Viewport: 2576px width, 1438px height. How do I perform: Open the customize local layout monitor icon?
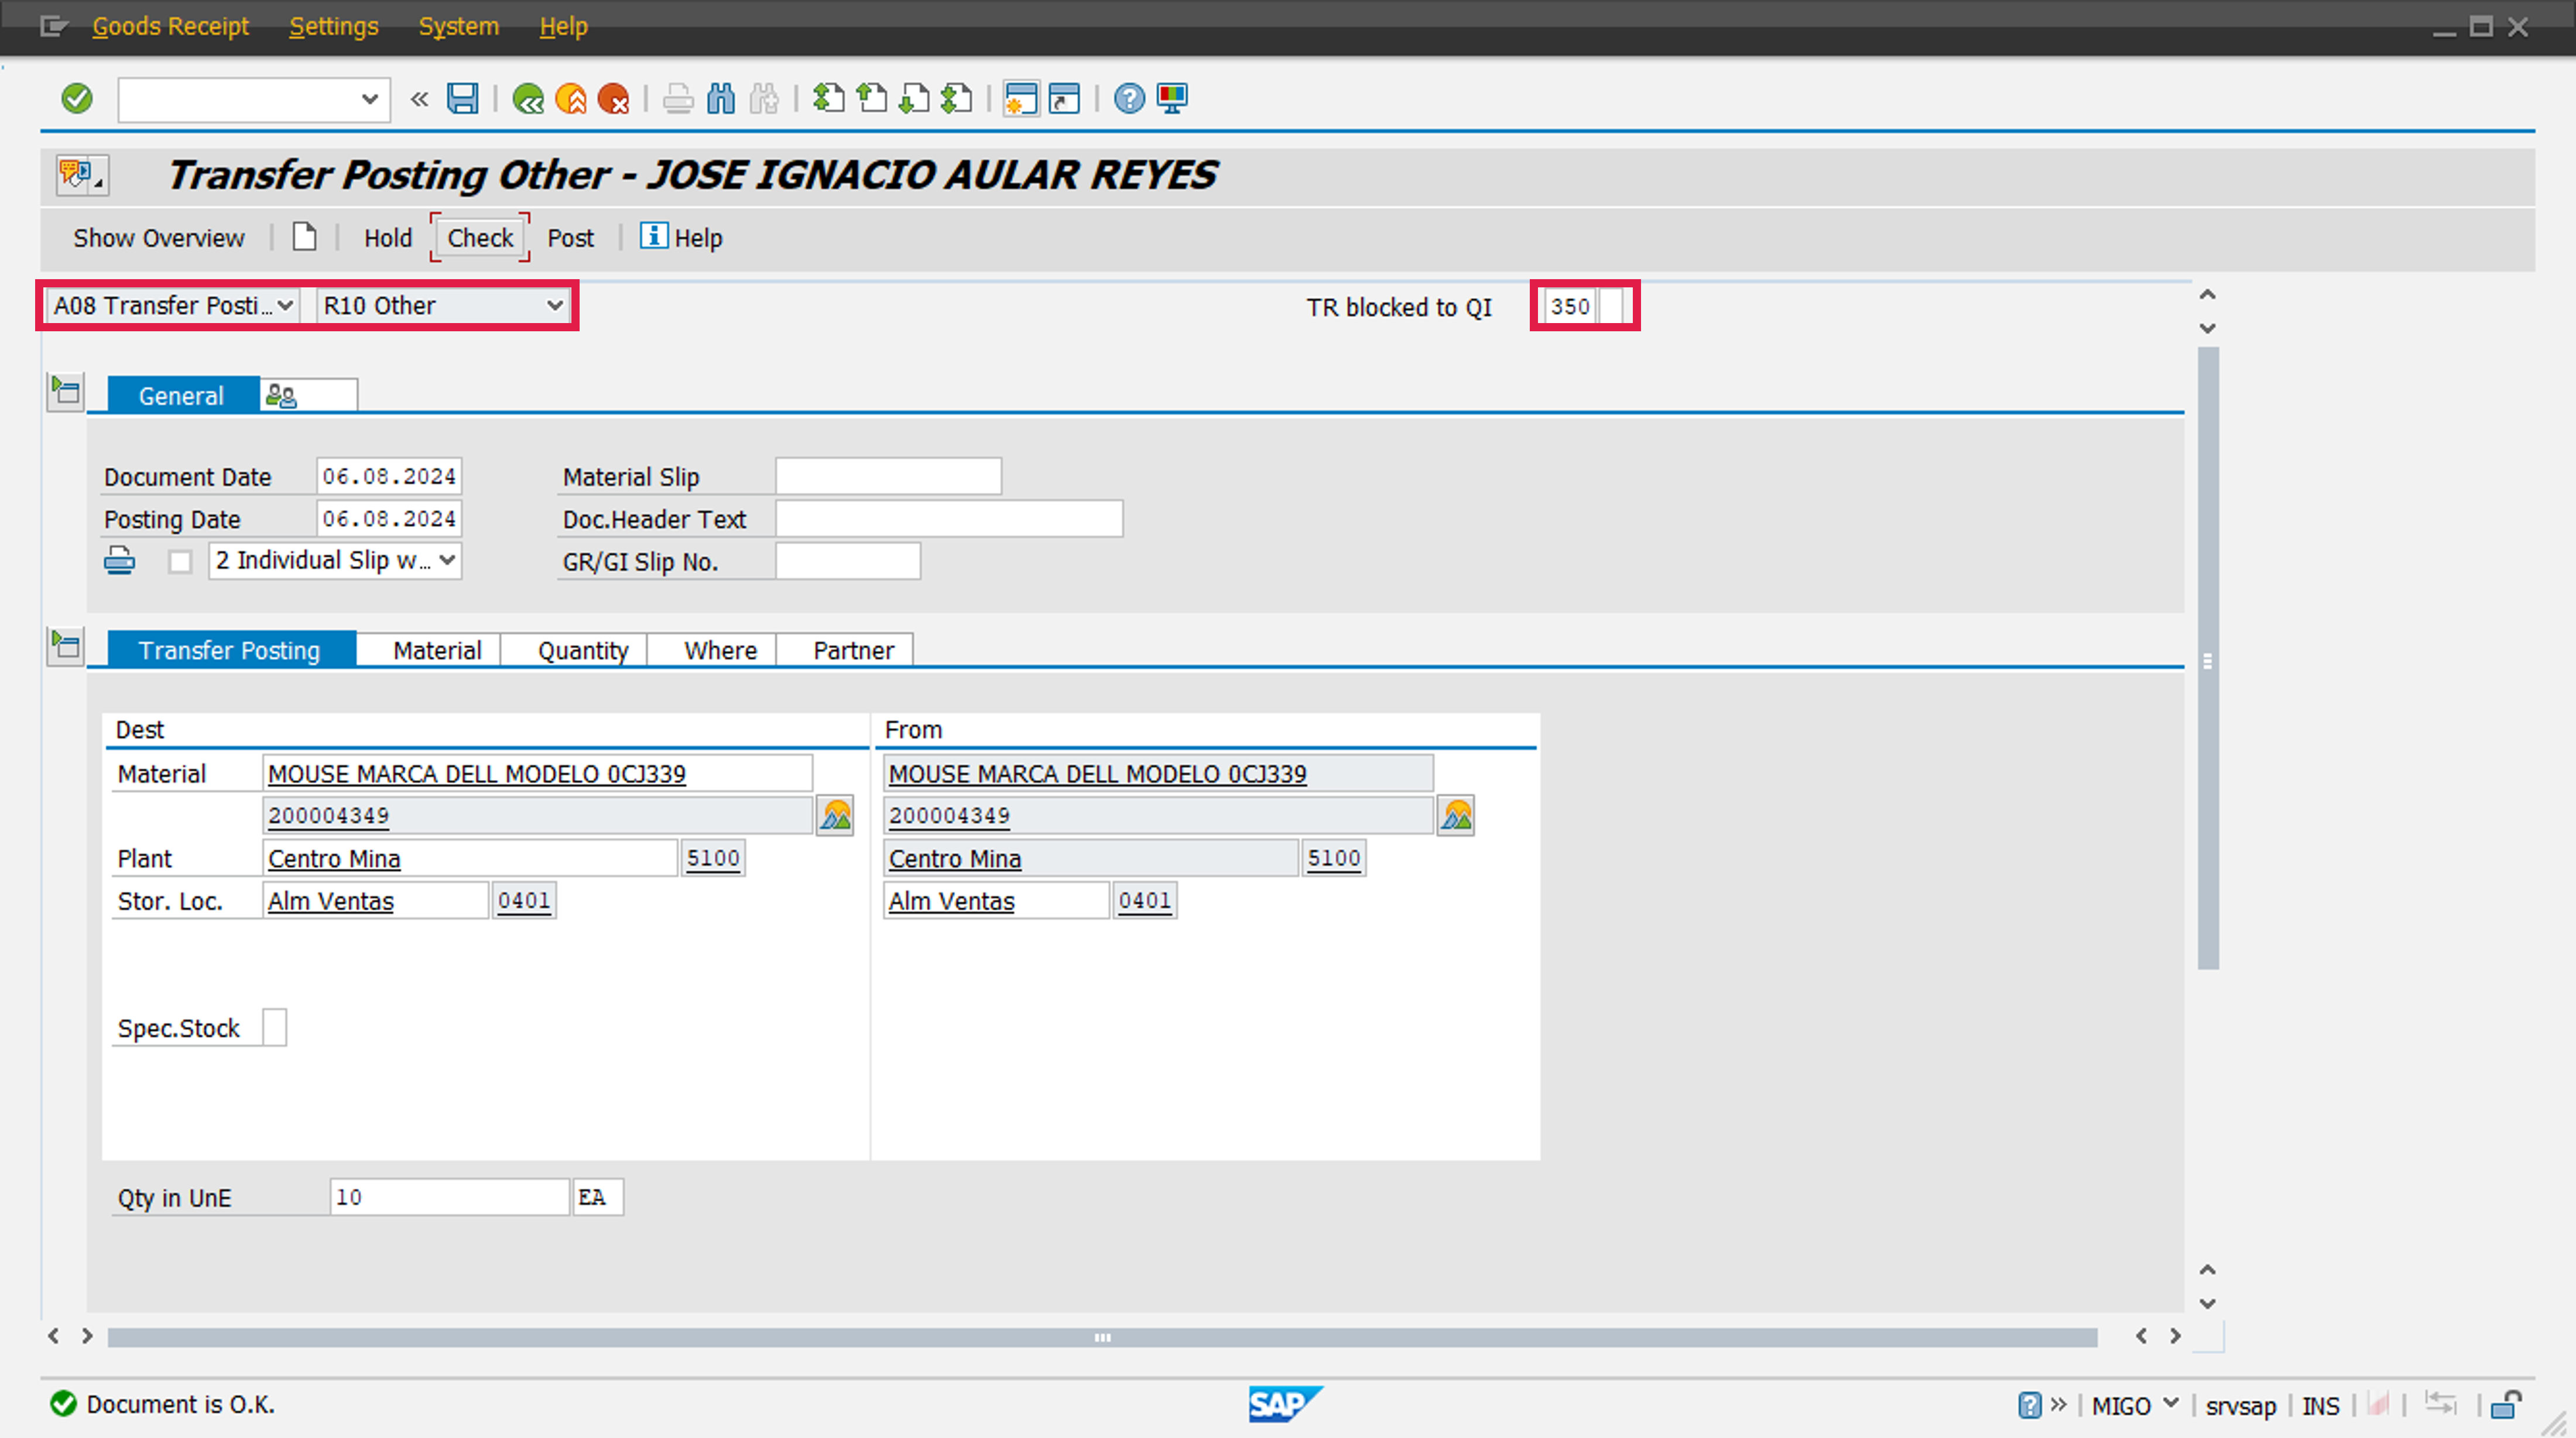(x=1171, y=98)
